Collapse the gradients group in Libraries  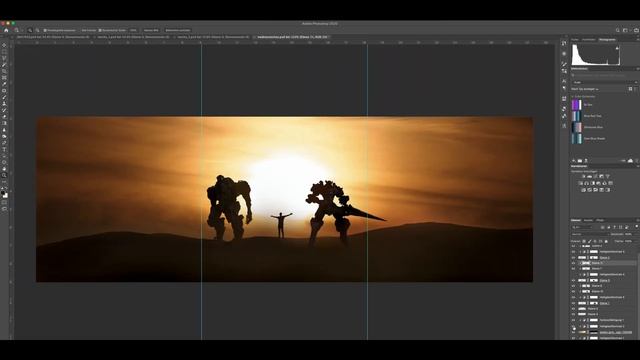(572, 97)
